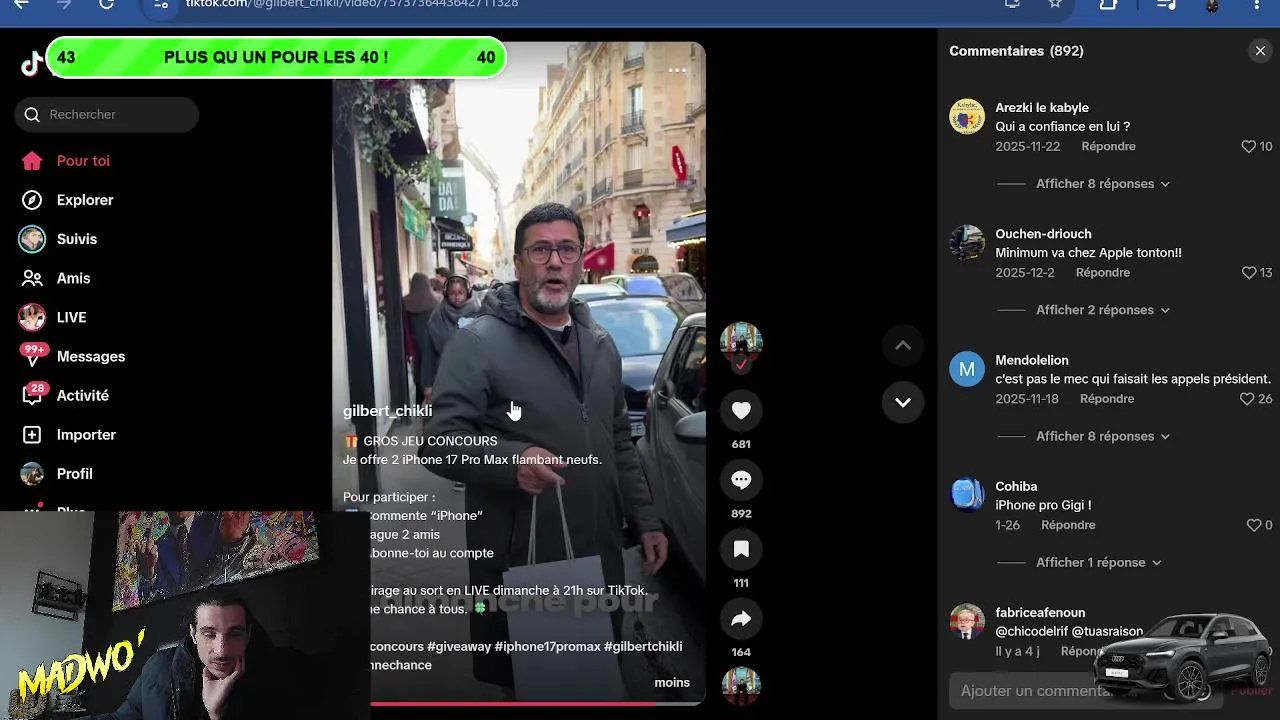
Task: Like the video with the heart icon
Action: tap(741, 410)
